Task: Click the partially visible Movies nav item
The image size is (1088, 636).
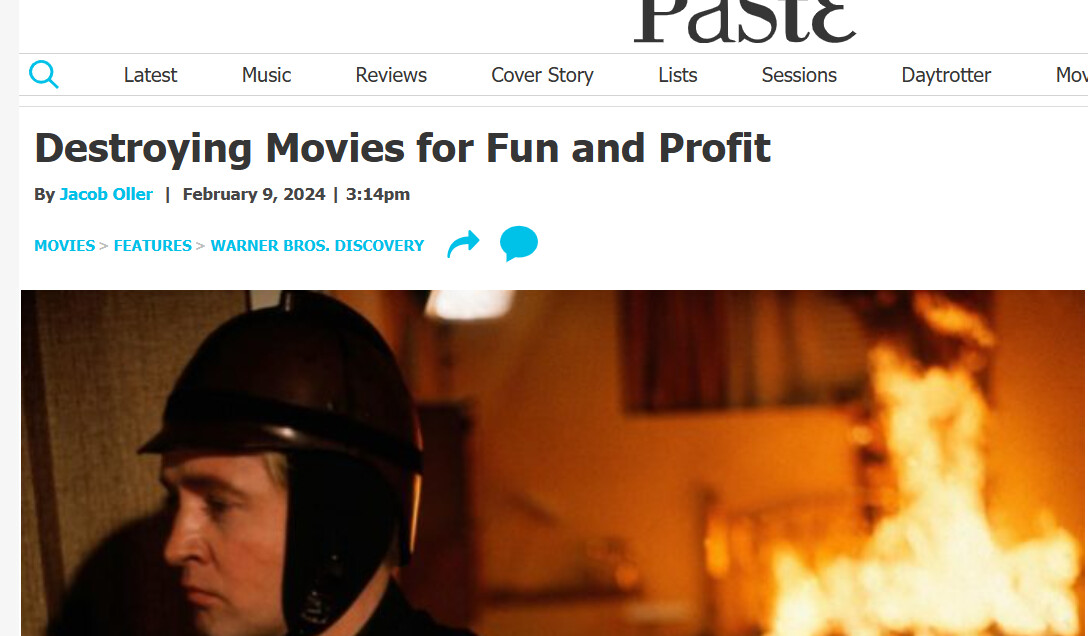Action: 1071,75
